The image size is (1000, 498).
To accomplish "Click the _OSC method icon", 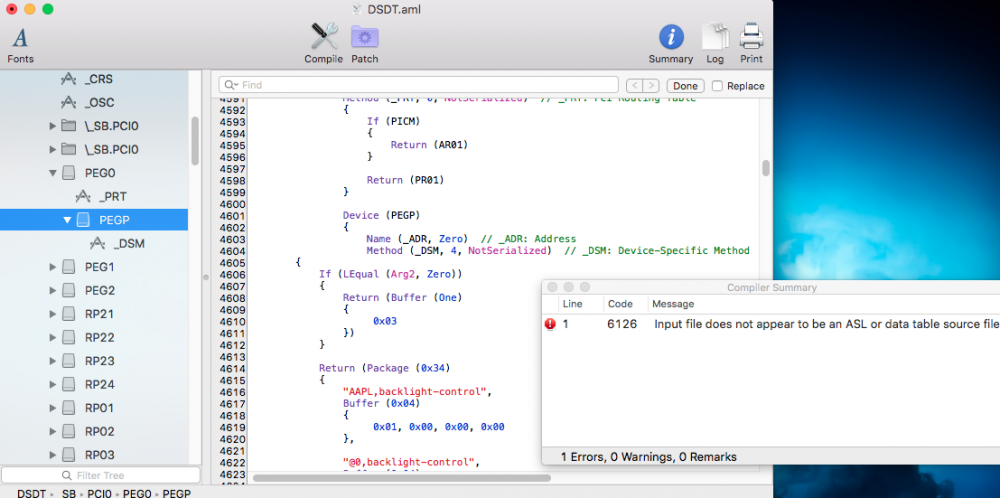I will [68, 103].
